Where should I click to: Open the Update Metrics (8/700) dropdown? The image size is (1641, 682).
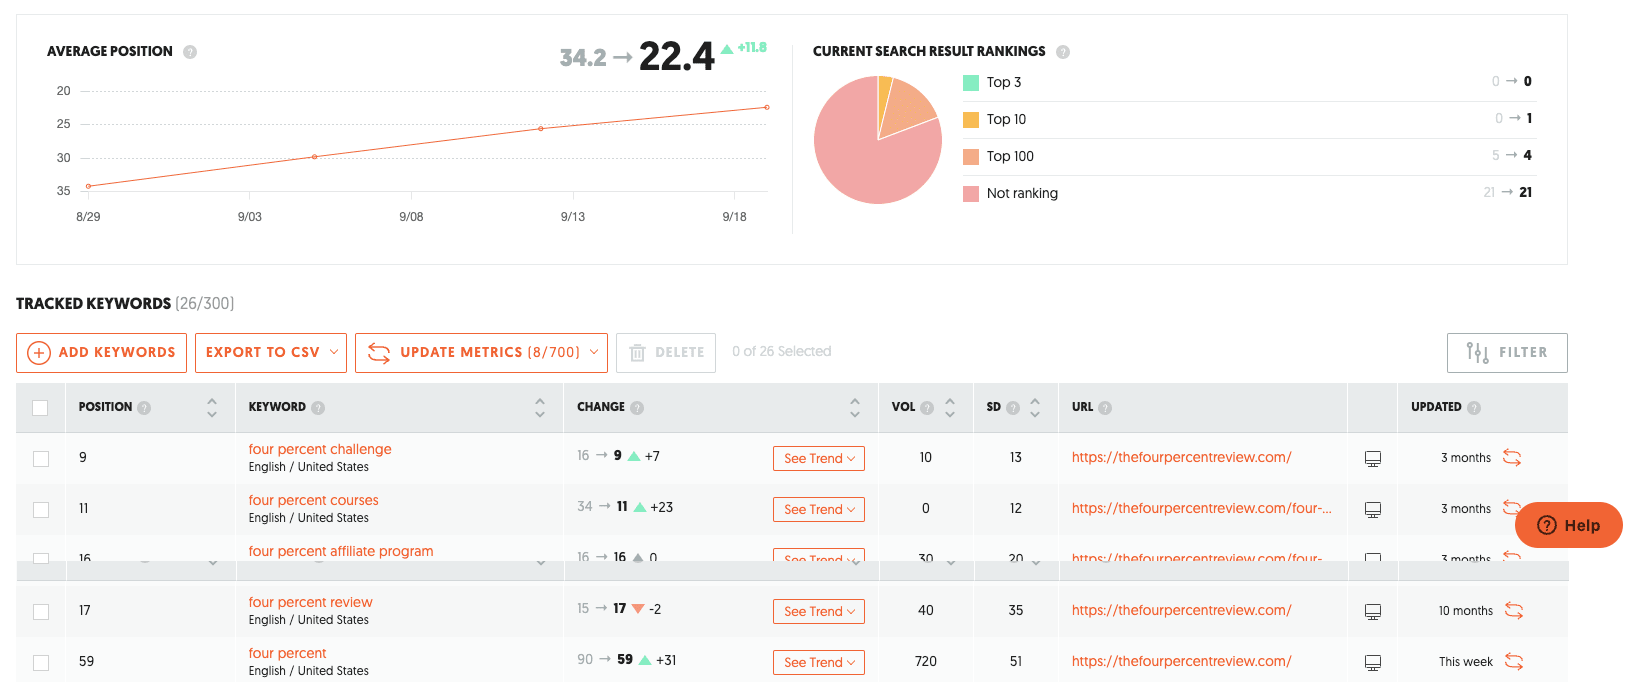(481, 353)
